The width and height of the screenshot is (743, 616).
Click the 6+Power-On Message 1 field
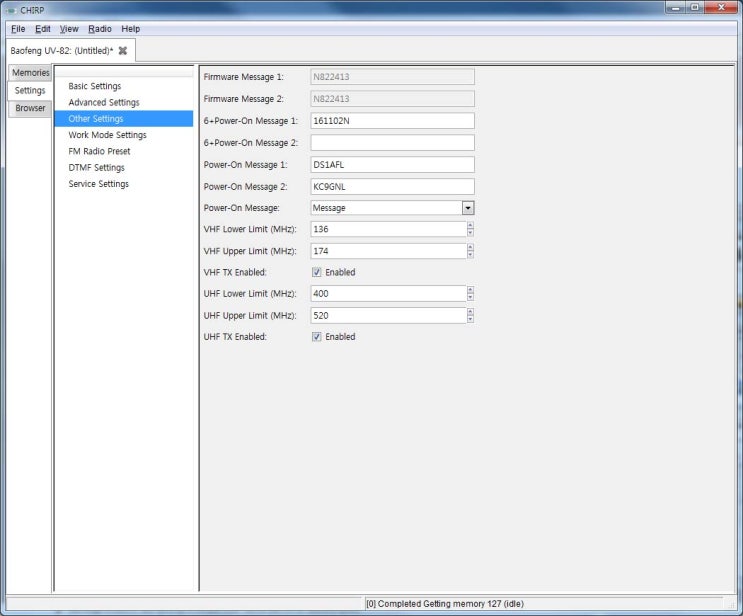click(x=392, y=121)
